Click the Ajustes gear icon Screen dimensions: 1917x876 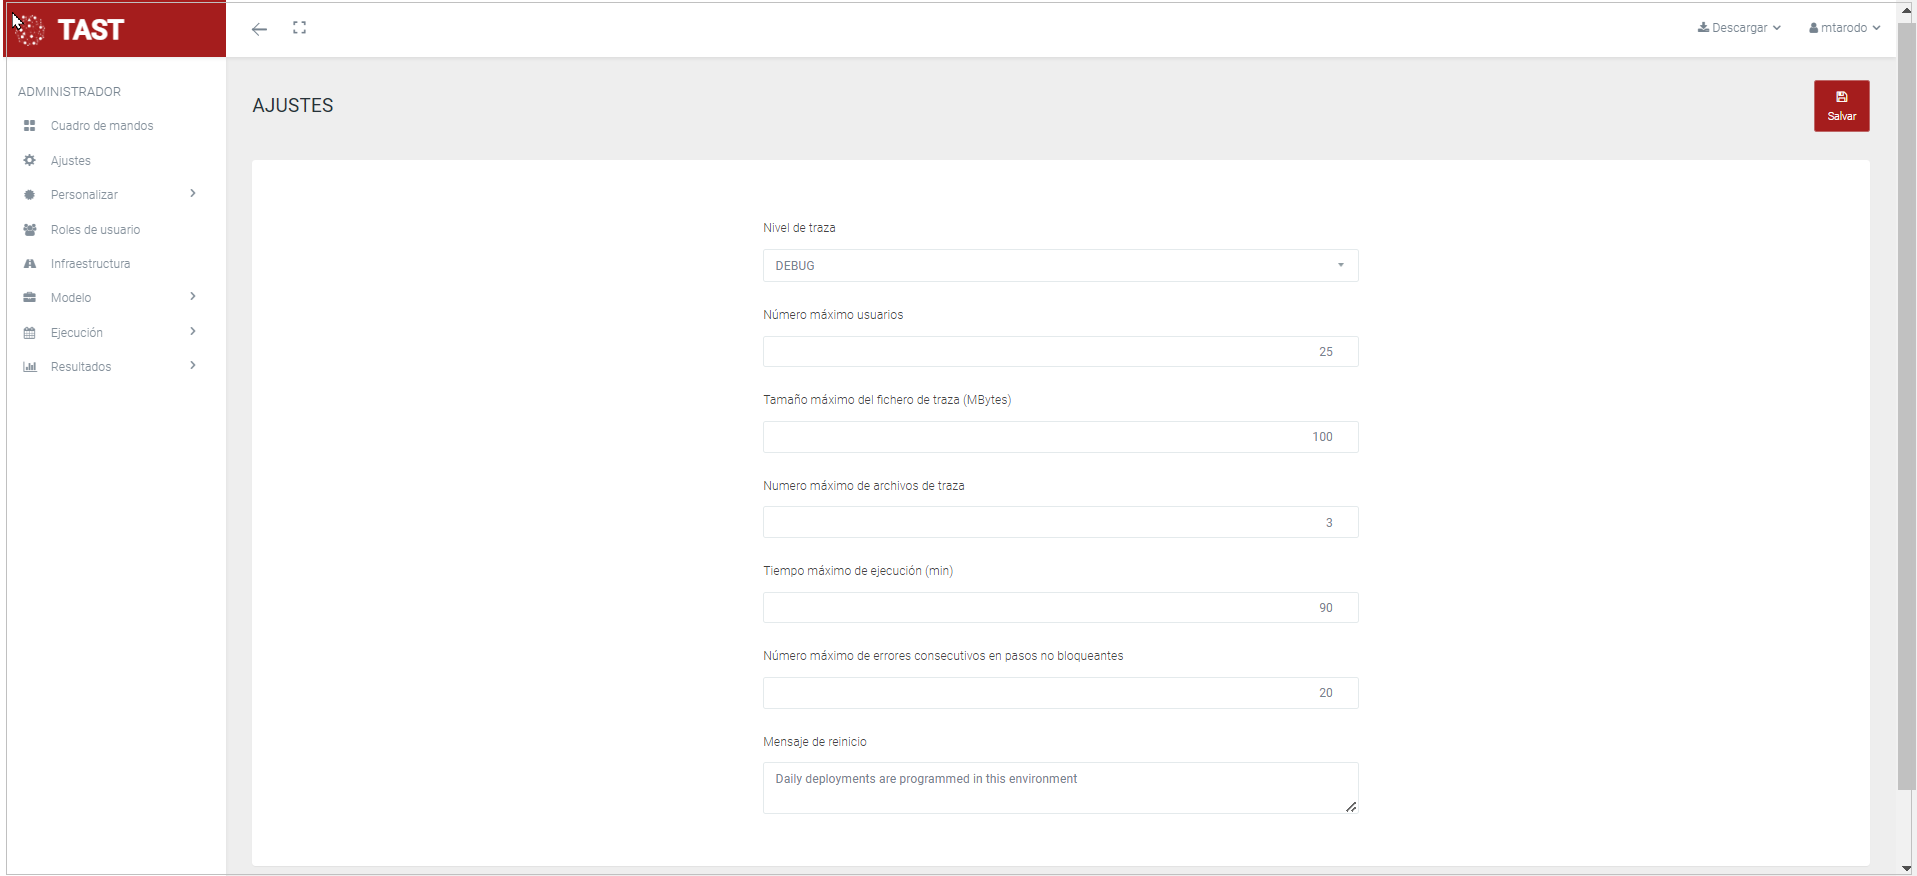click(x=30, y=161)
